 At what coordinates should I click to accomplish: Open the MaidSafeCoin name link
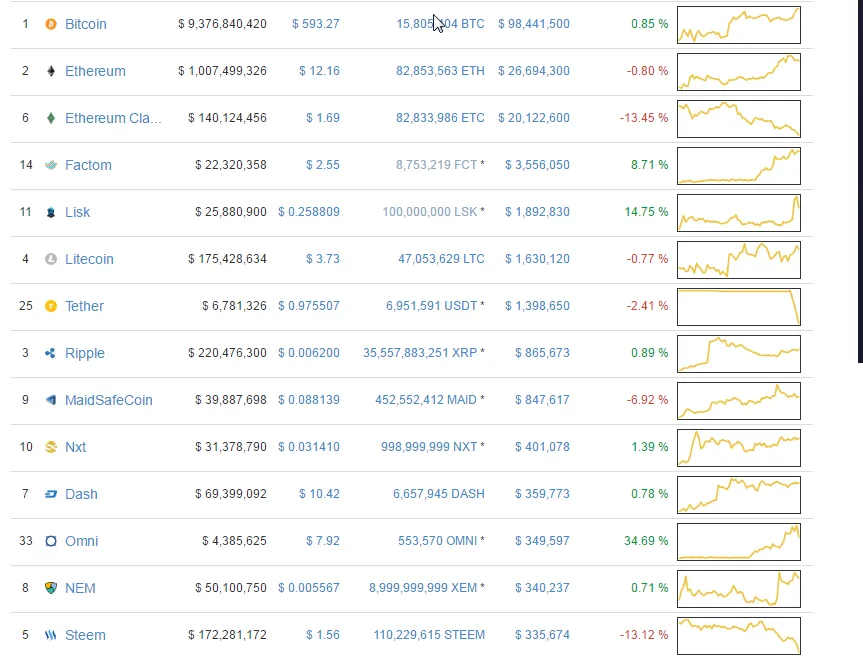108,400
